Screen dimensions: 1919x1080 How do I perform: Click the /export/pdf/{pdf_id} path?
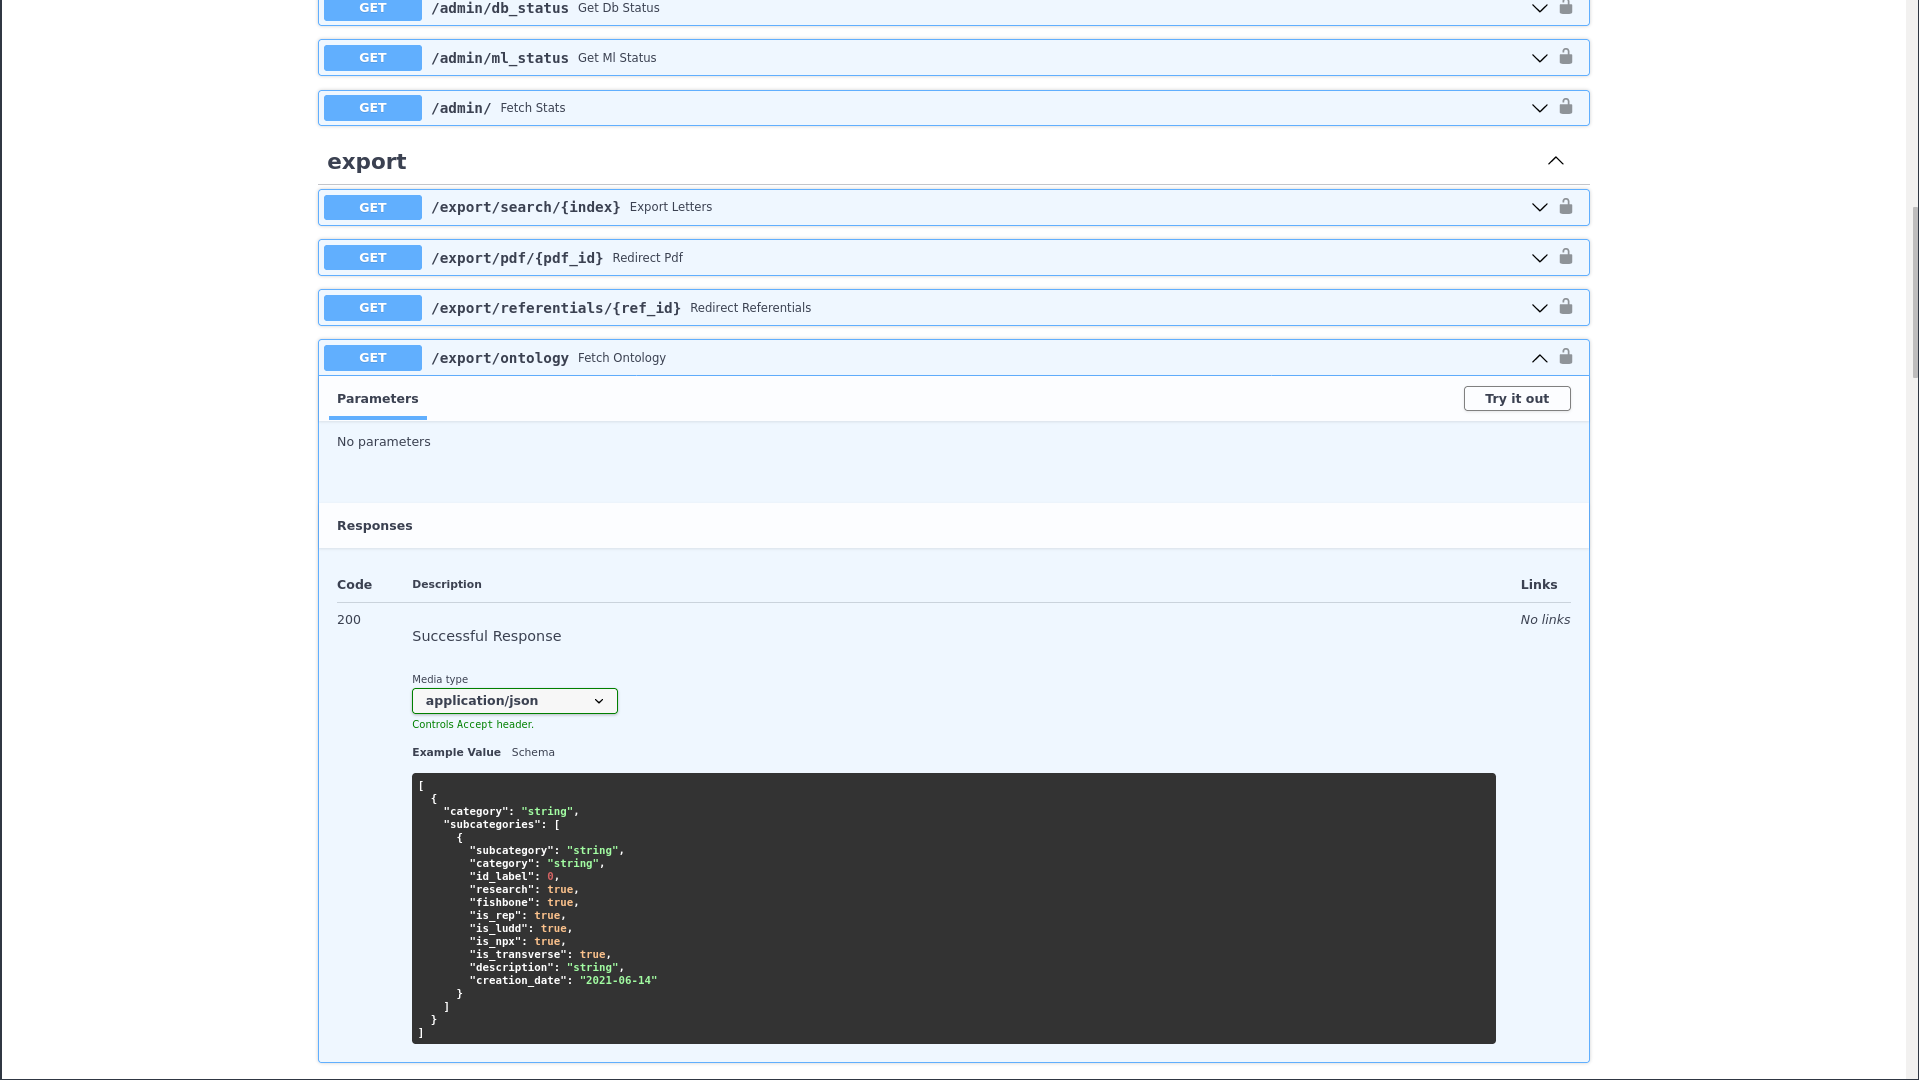click(517, 258)
